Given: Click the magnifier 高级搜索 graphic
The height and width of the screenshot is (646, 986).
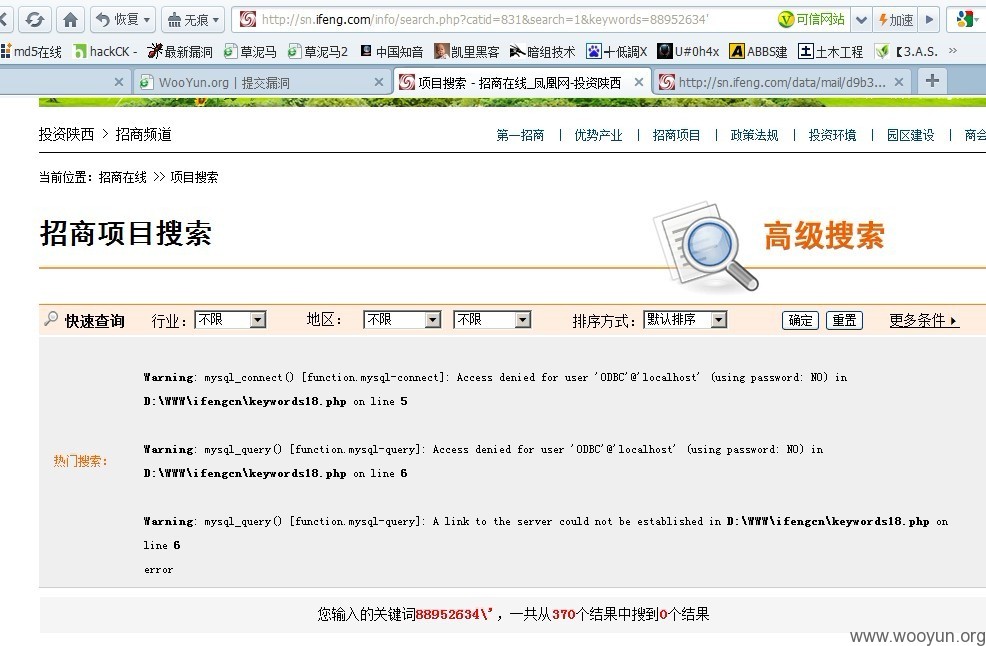Looking at the screenshot, I should point(704,248).
